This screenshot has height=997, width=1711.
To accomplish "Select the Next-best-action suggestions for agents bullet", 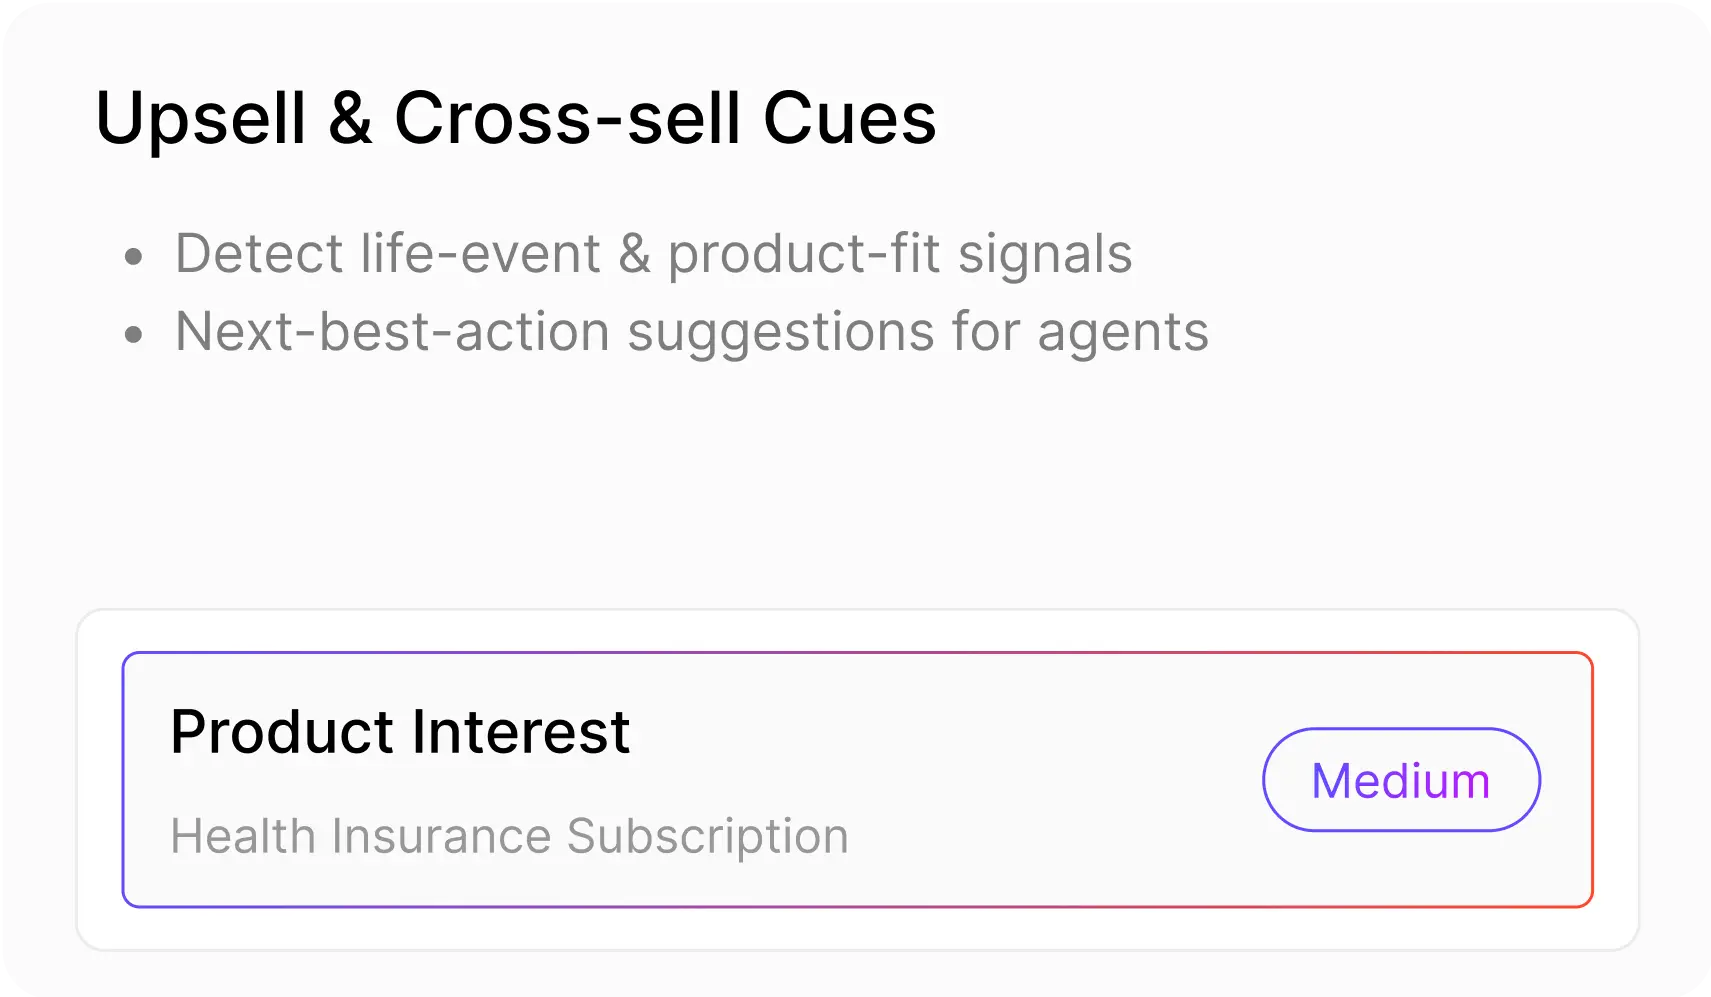I will tap(691, 331).
